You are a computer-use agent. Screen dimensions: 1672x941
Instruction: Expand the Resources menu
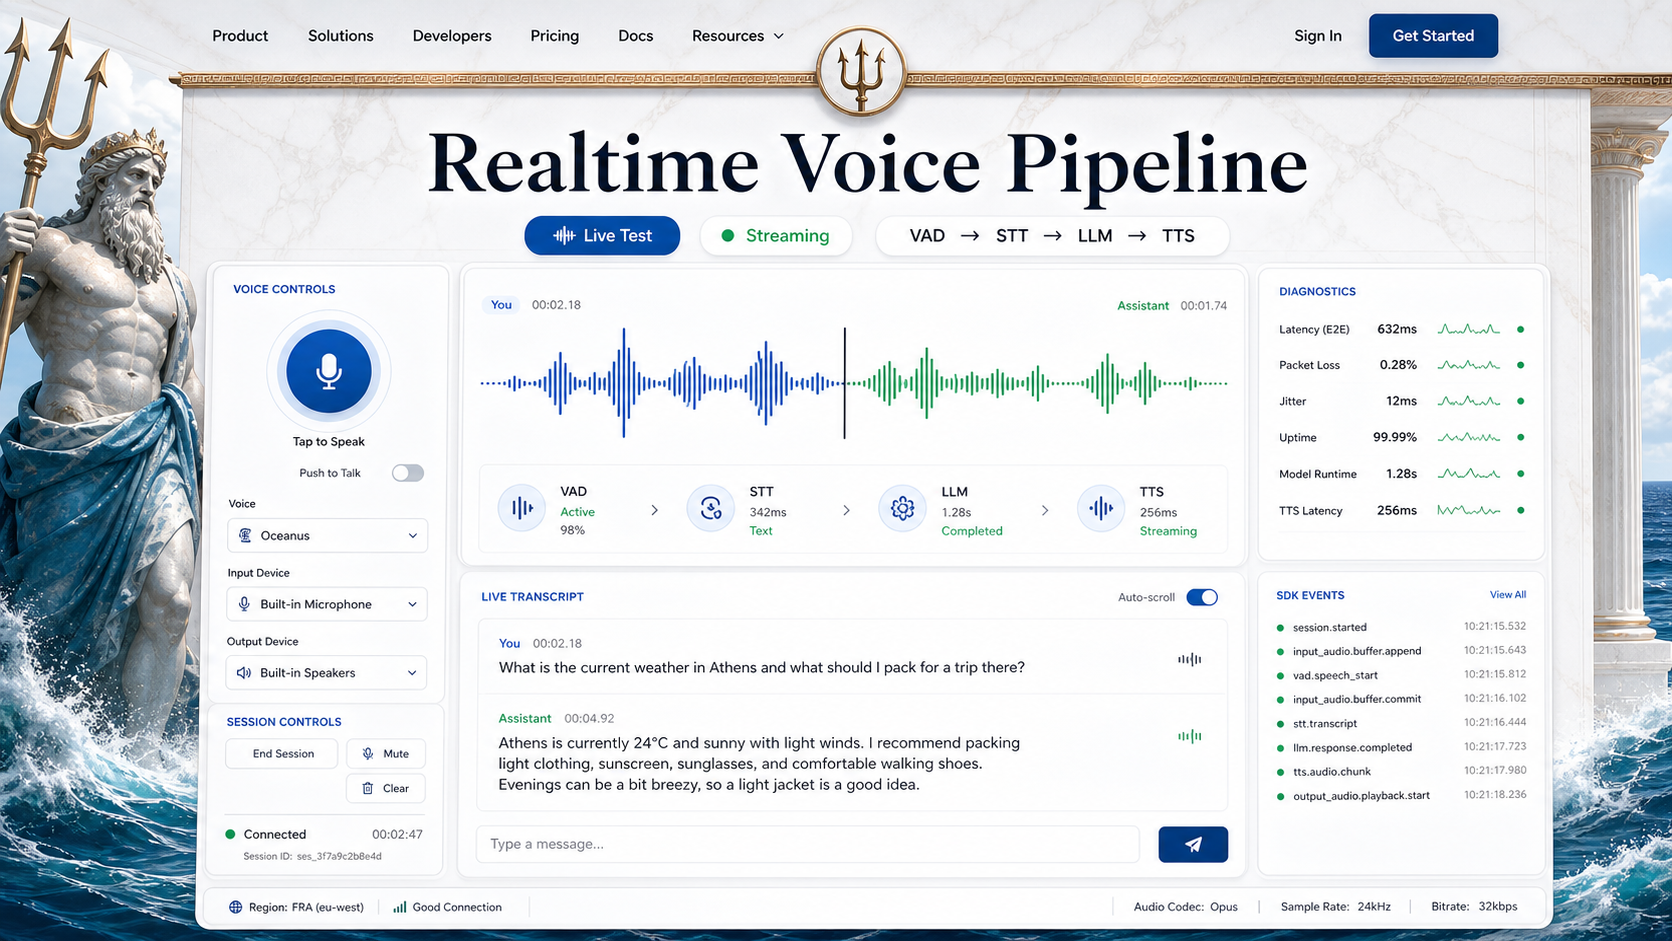click(738, 36)
